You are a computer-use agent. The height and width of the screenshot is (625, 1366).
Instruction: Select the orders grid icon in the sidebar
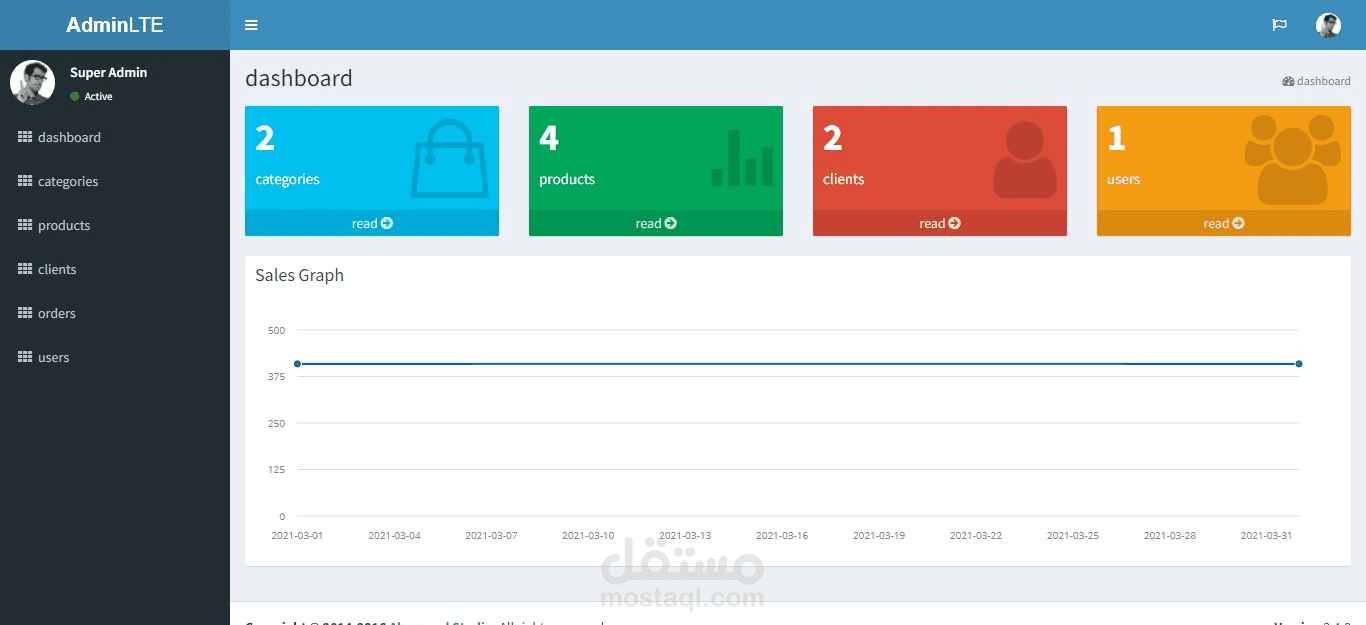pos(25,313)
